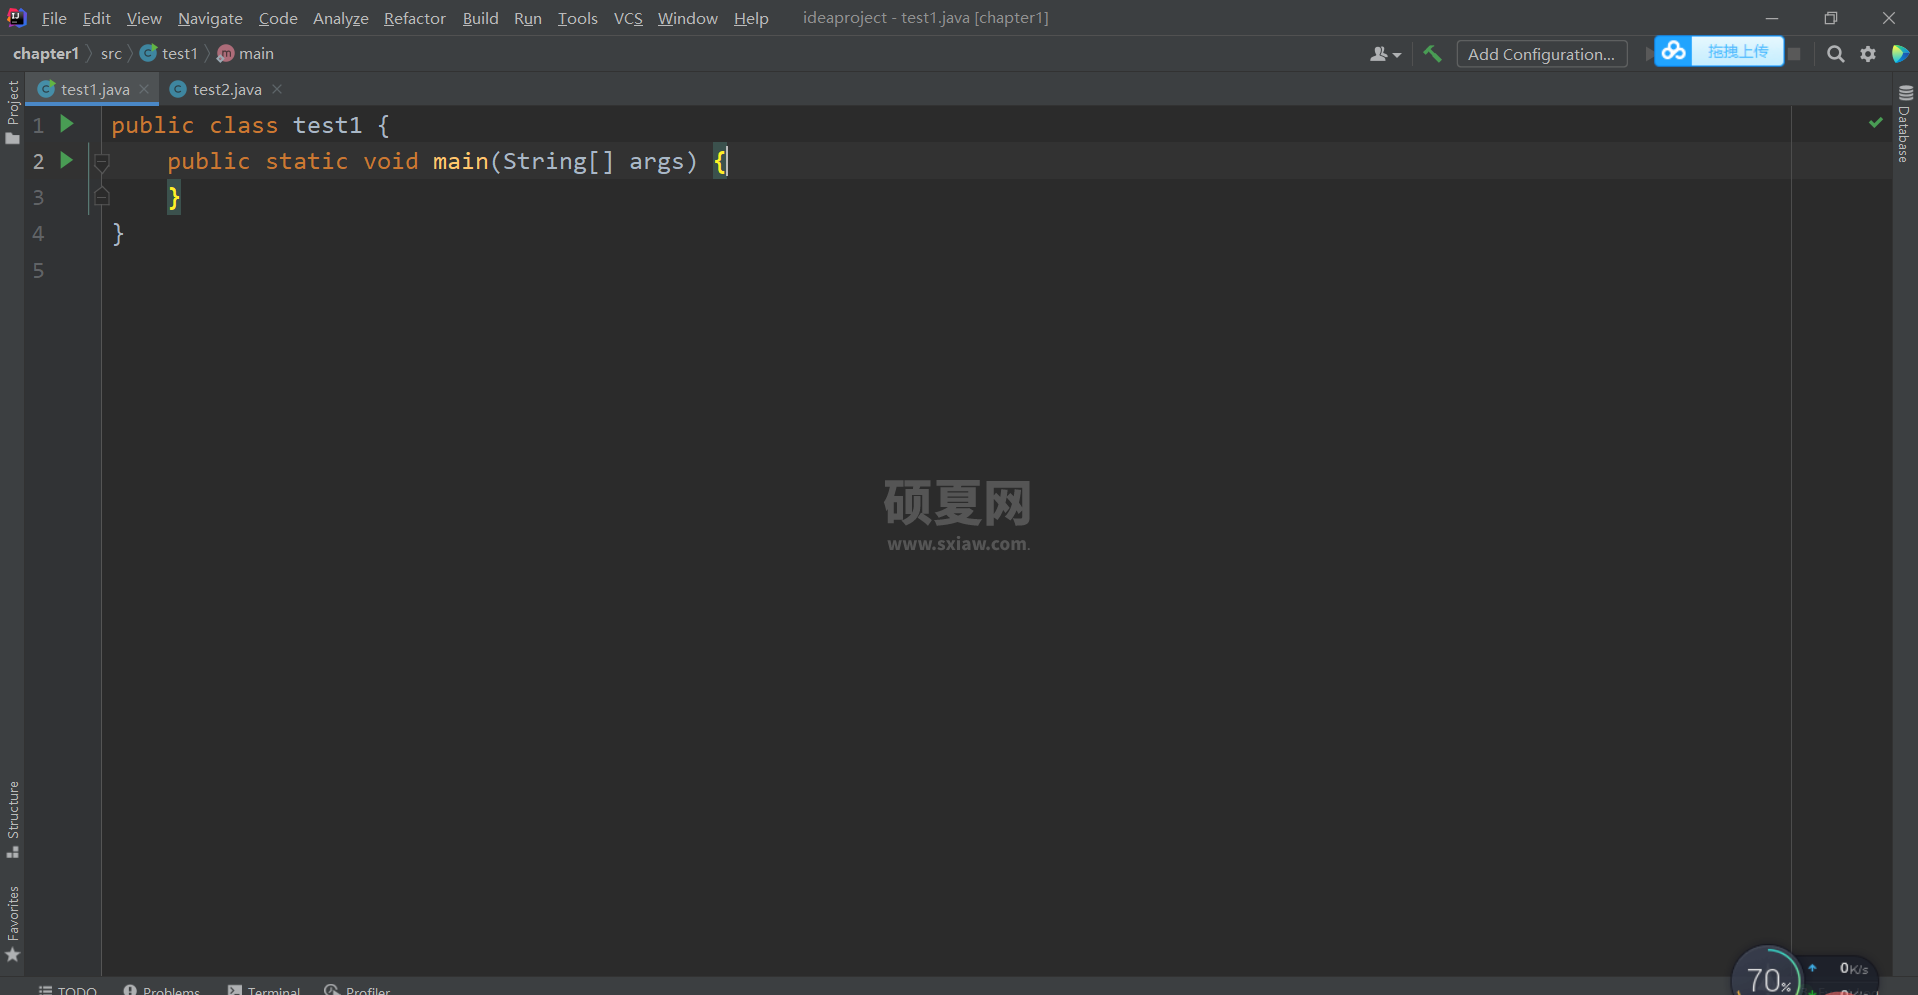Open the Edit menu
The width and height of the screenshot is (1918, 995).
click(97, 18)
